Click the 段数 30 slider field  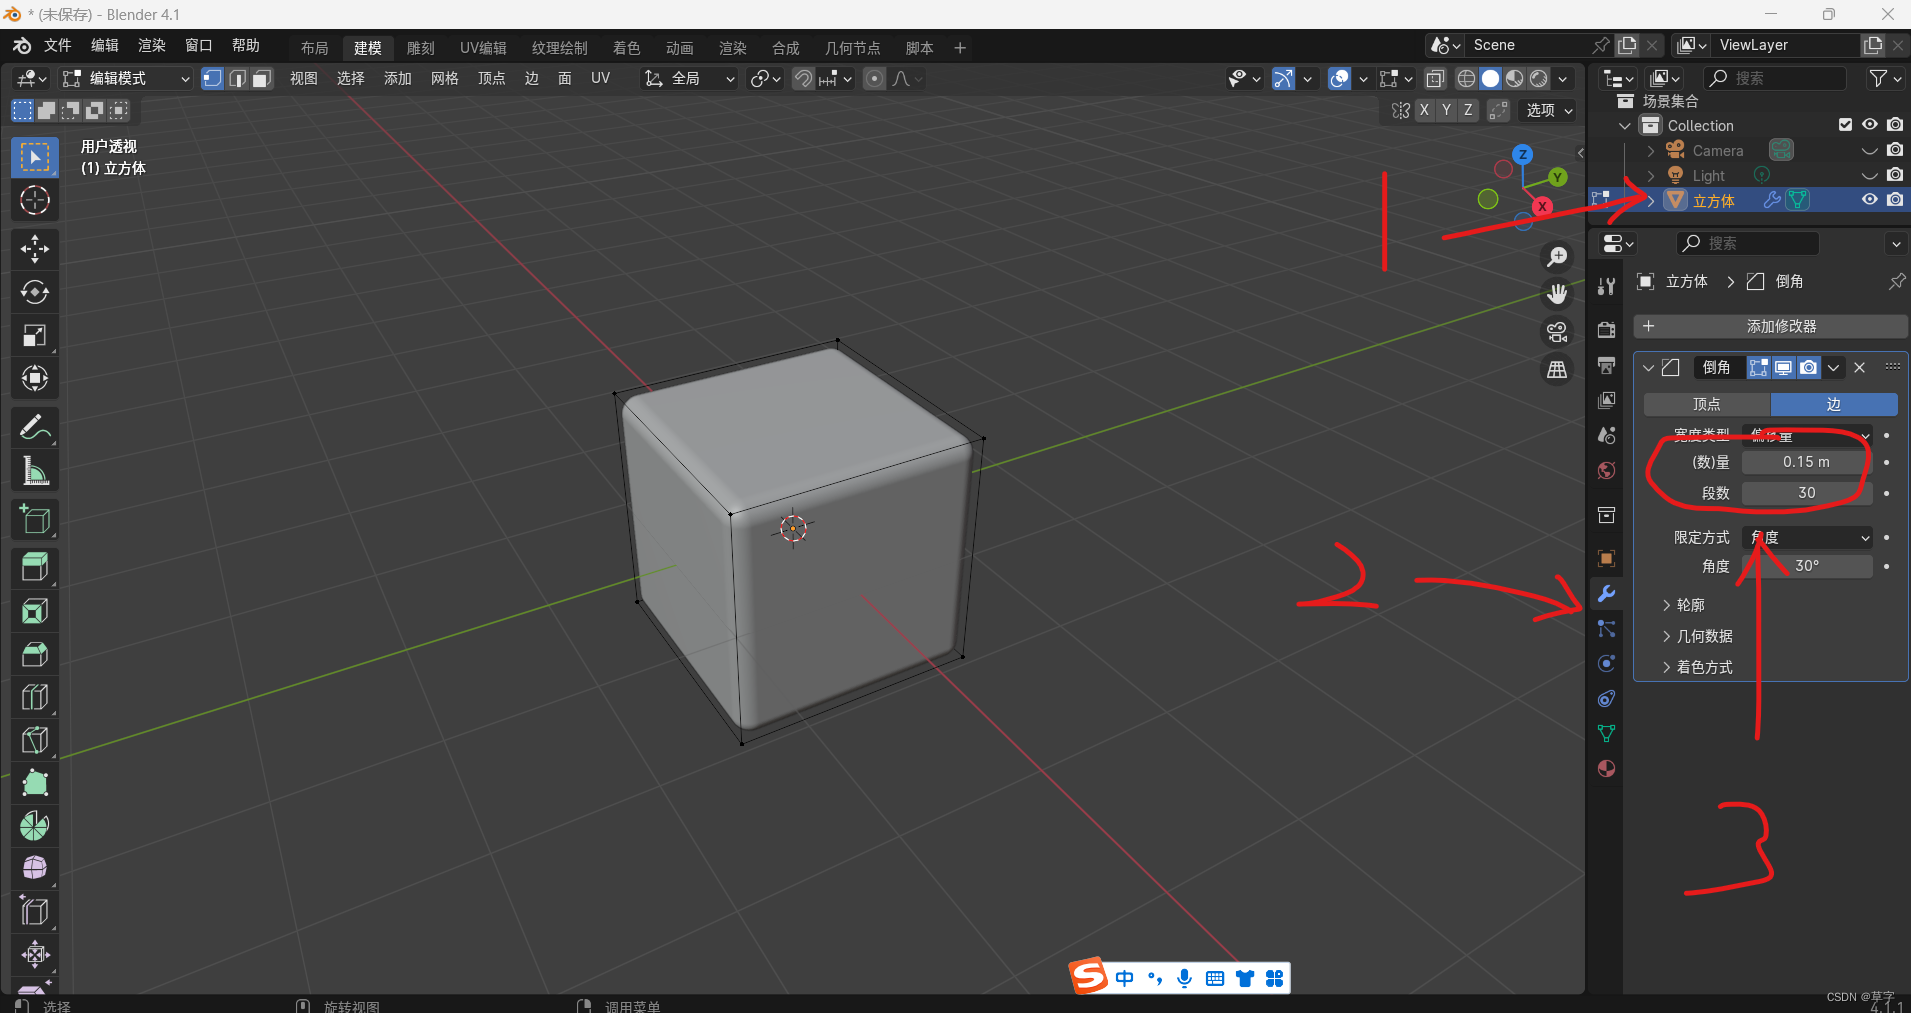pos(1807,493)
